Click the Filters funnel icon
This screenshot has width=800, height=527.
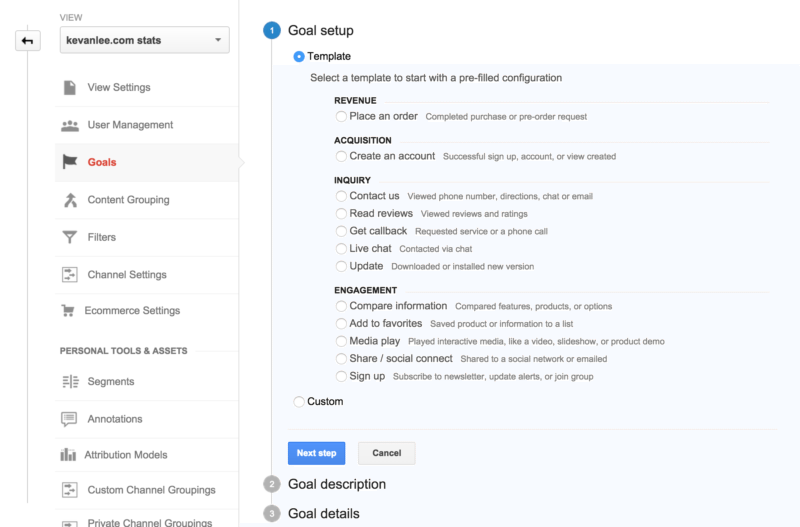pyautogui.click(x=70, y=237)
